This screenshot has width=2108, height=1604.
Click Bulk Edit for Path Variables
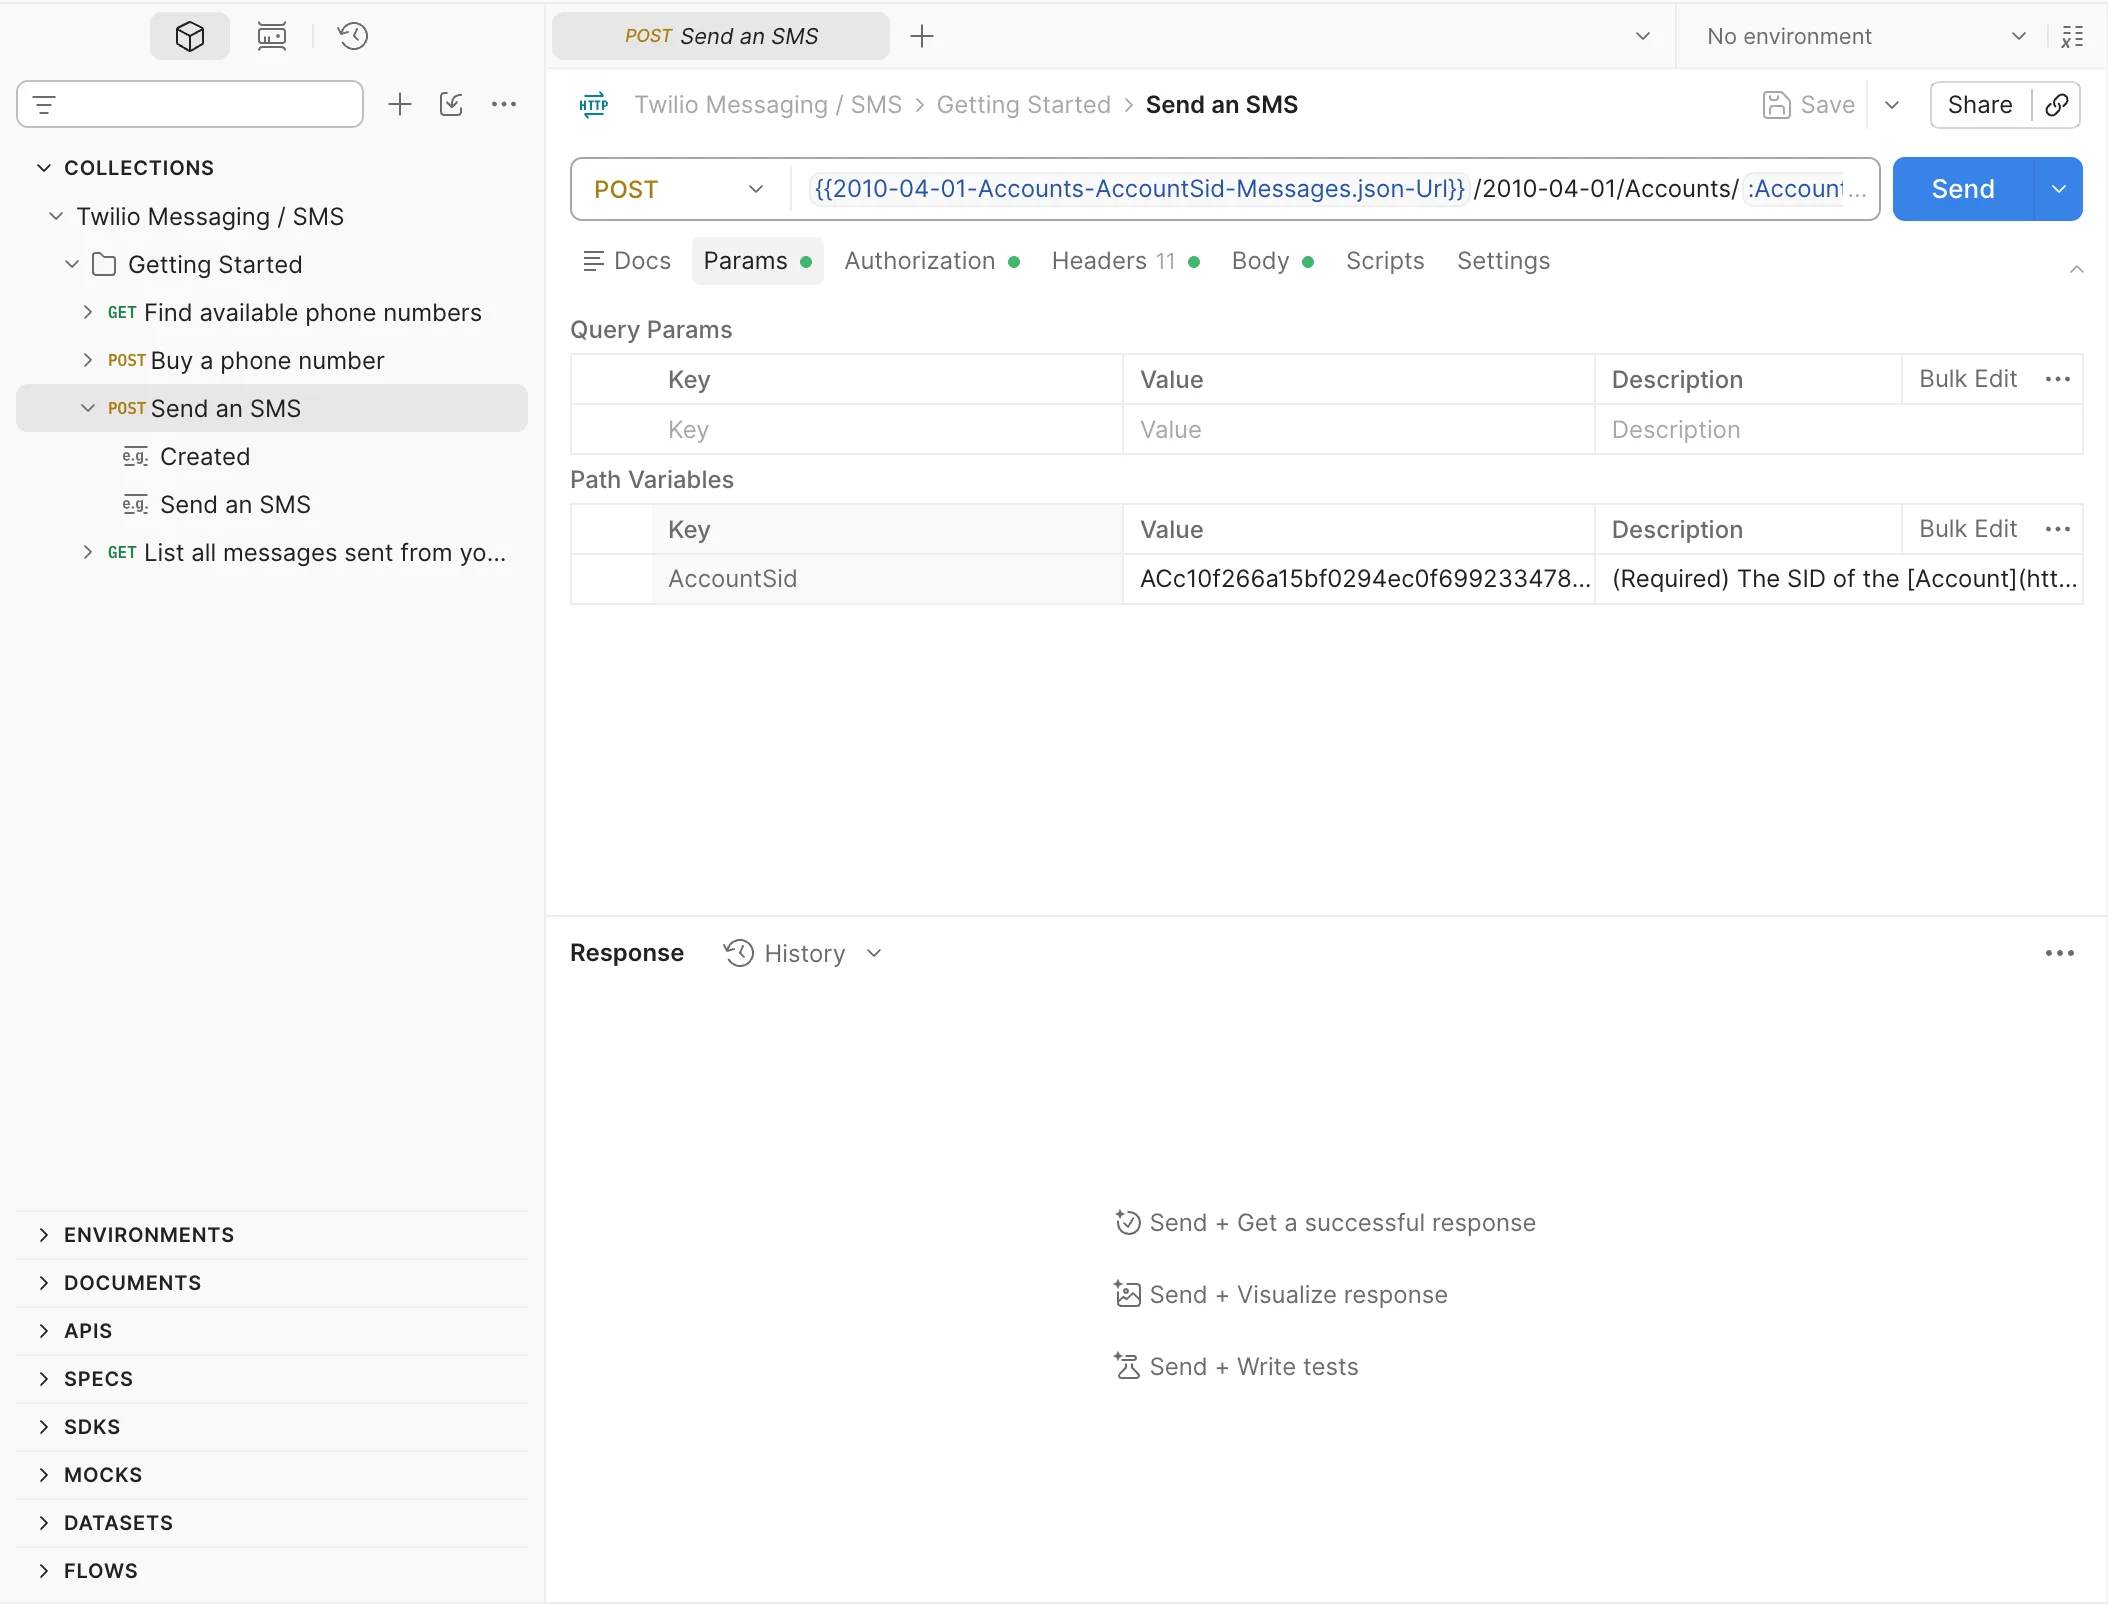(1968, 529)
